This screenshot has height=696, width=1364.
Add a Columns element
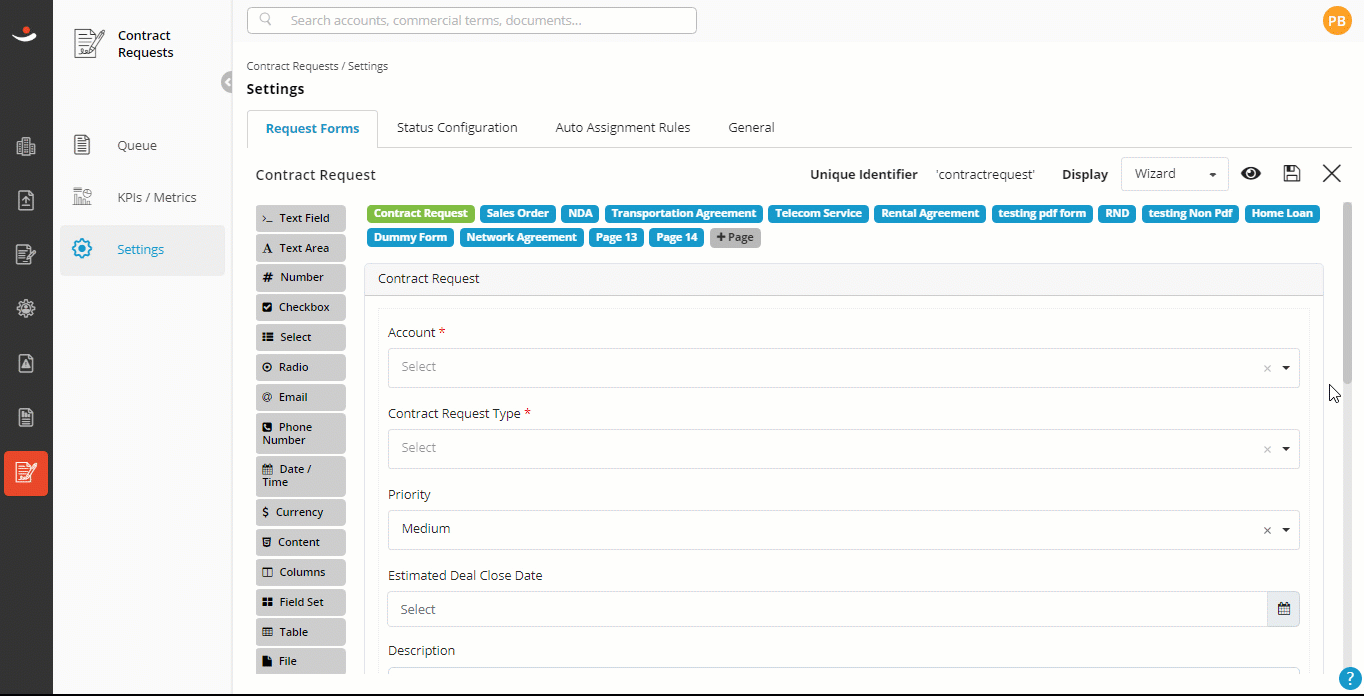click(x=301, y=572)
